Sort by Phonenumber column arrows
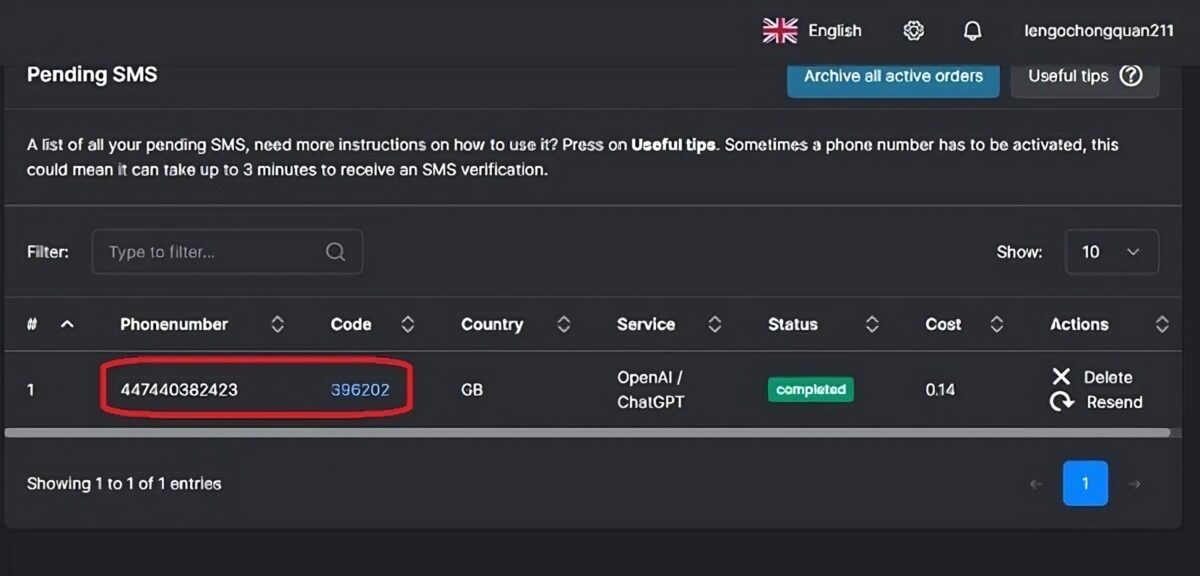 (x=278, y=324)
